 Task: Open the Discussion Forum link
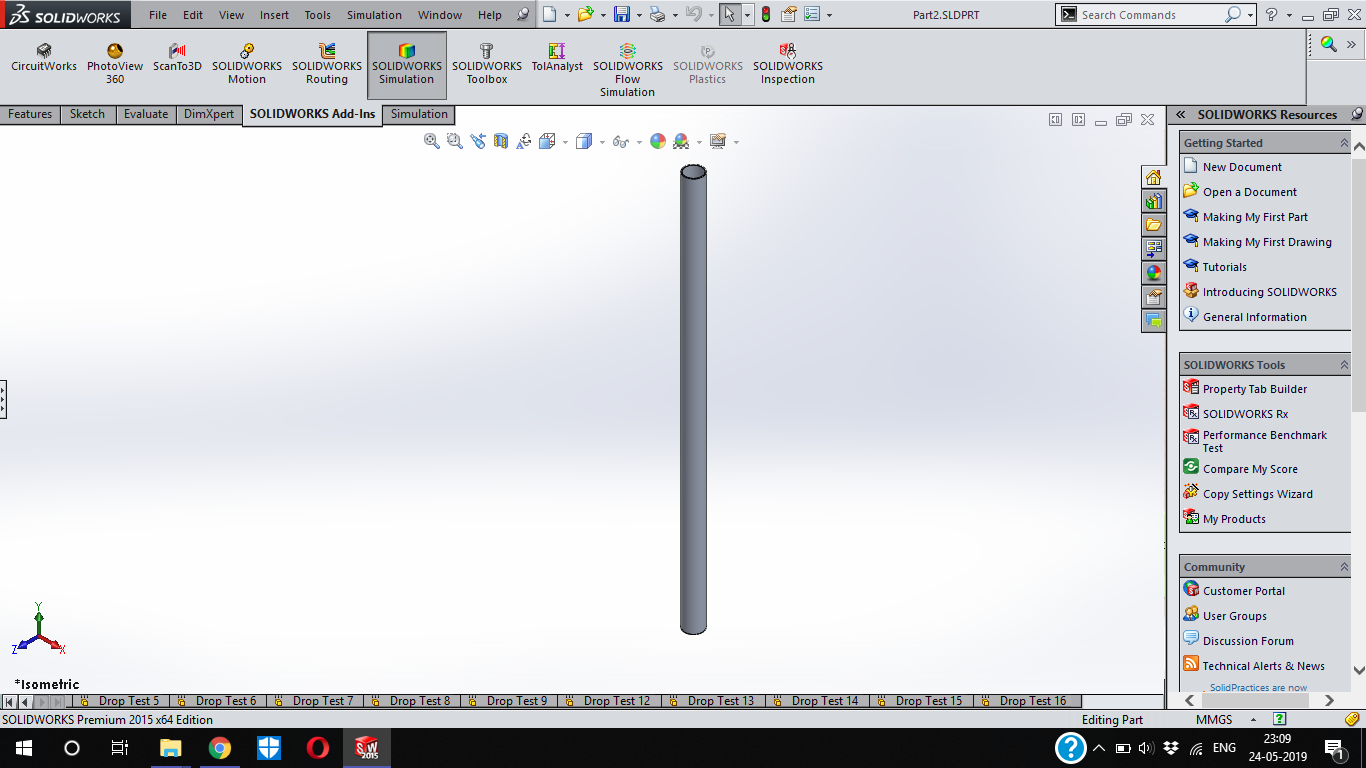[x=1248, y=641]
